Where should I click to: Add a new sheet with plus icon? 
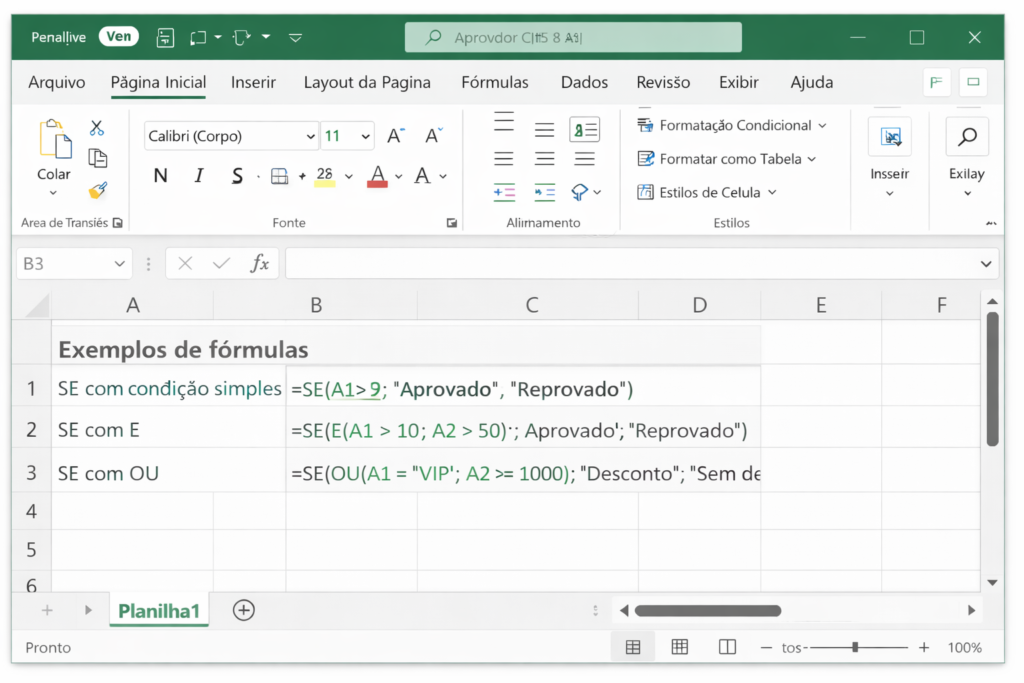point(243,610)
